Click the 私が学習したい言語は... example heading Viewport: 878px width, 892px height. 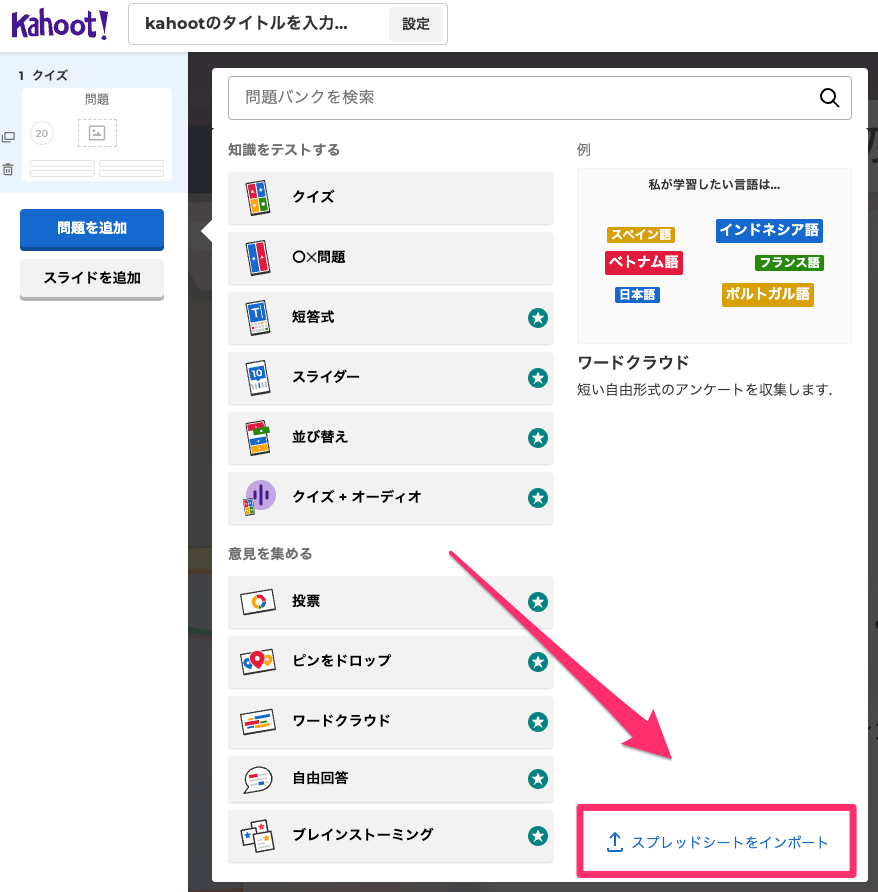(714, 184)
